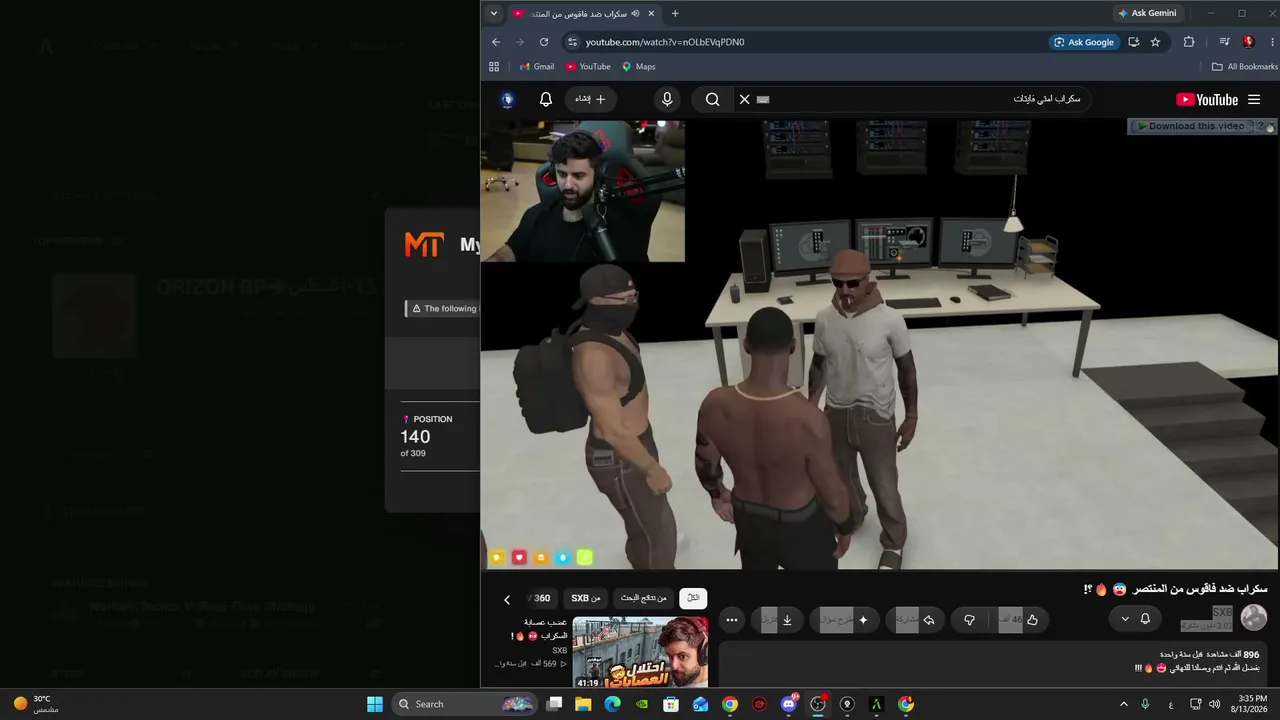Install app icon in the address bar
1280x720 pixels.
click(1134, 42)
